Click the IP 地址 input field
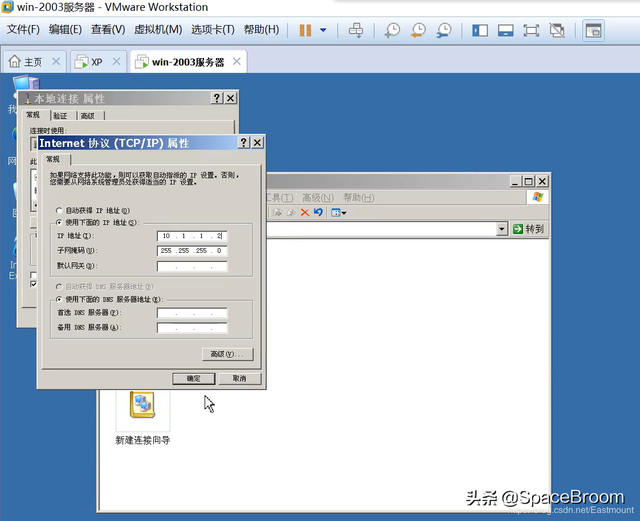This screenshot has width=640, height=521. point(192,236)
